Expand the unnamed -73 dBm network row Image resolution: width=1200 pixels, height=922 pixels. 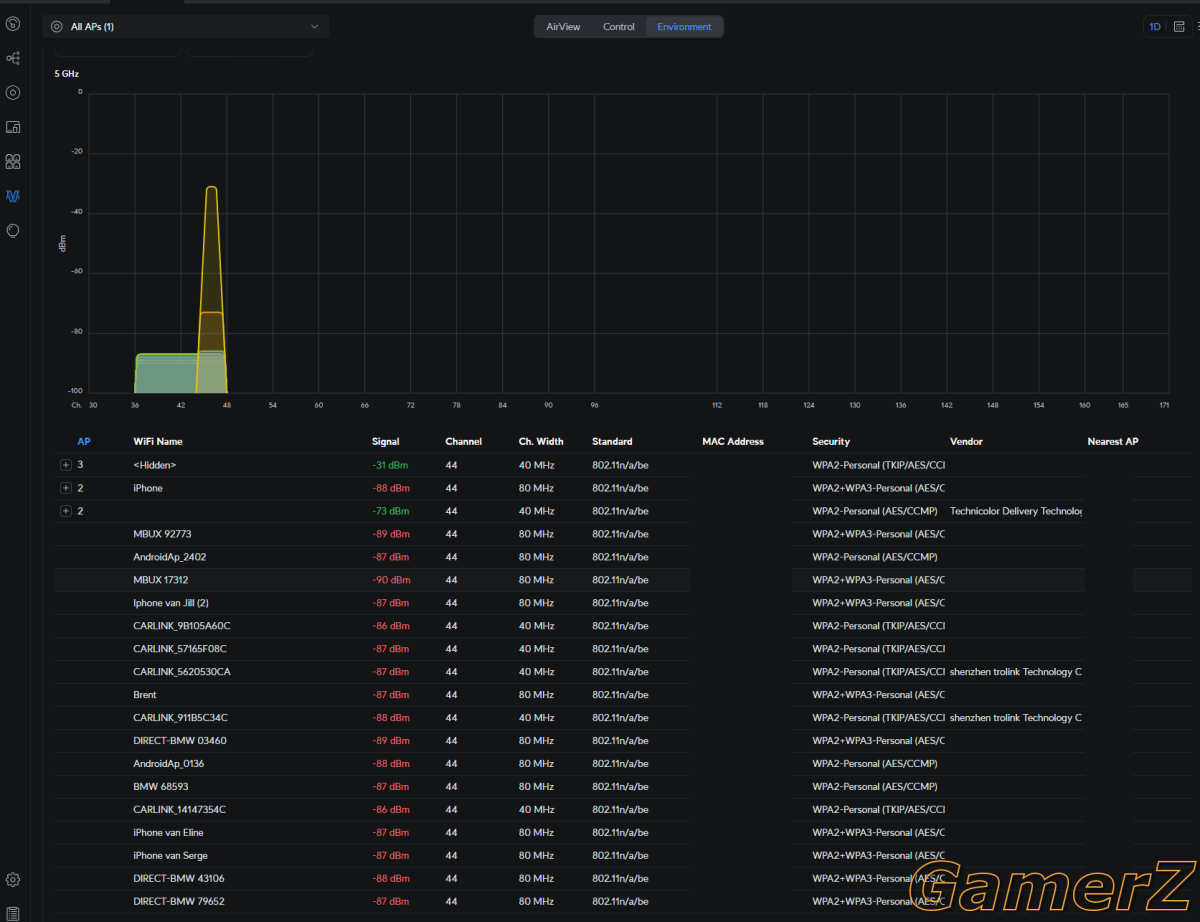coord(66,511)
